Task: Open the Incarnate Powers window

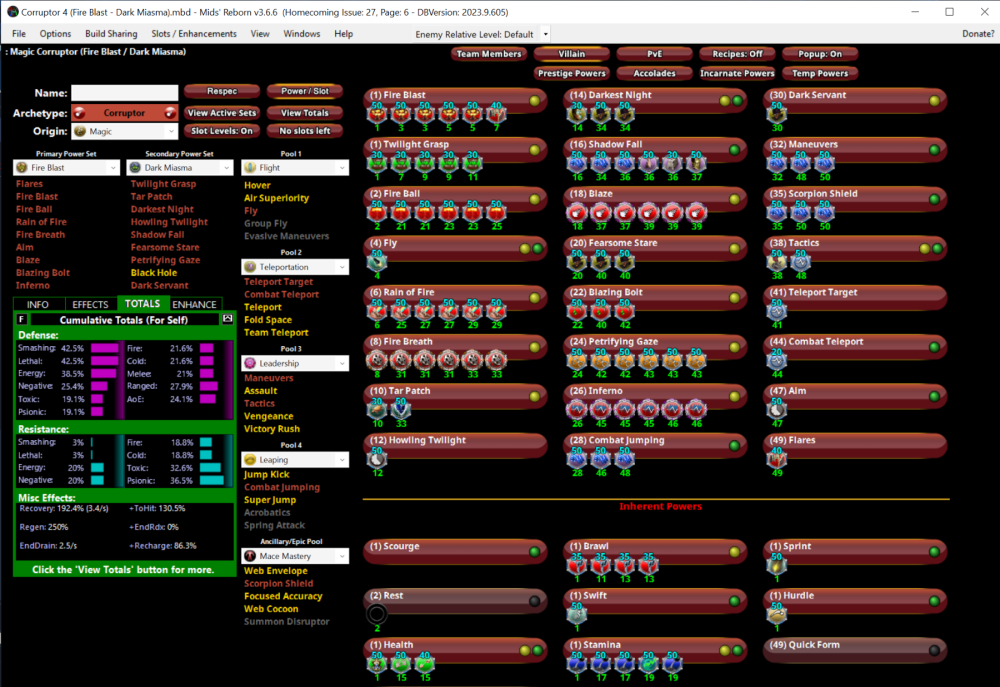Action: click(736, 73)
